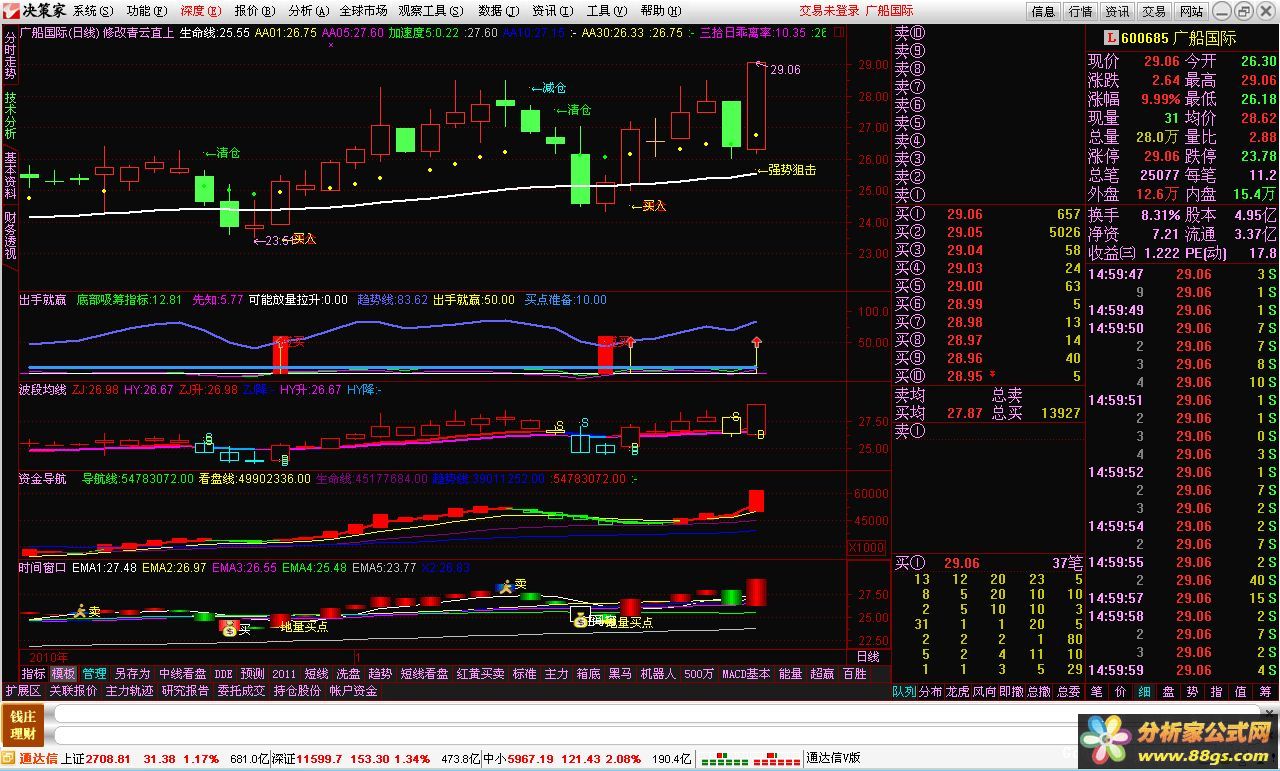1280x771 pixels.
Task: Open the 主力轨迹 tab
Action: tap(129, 690)
